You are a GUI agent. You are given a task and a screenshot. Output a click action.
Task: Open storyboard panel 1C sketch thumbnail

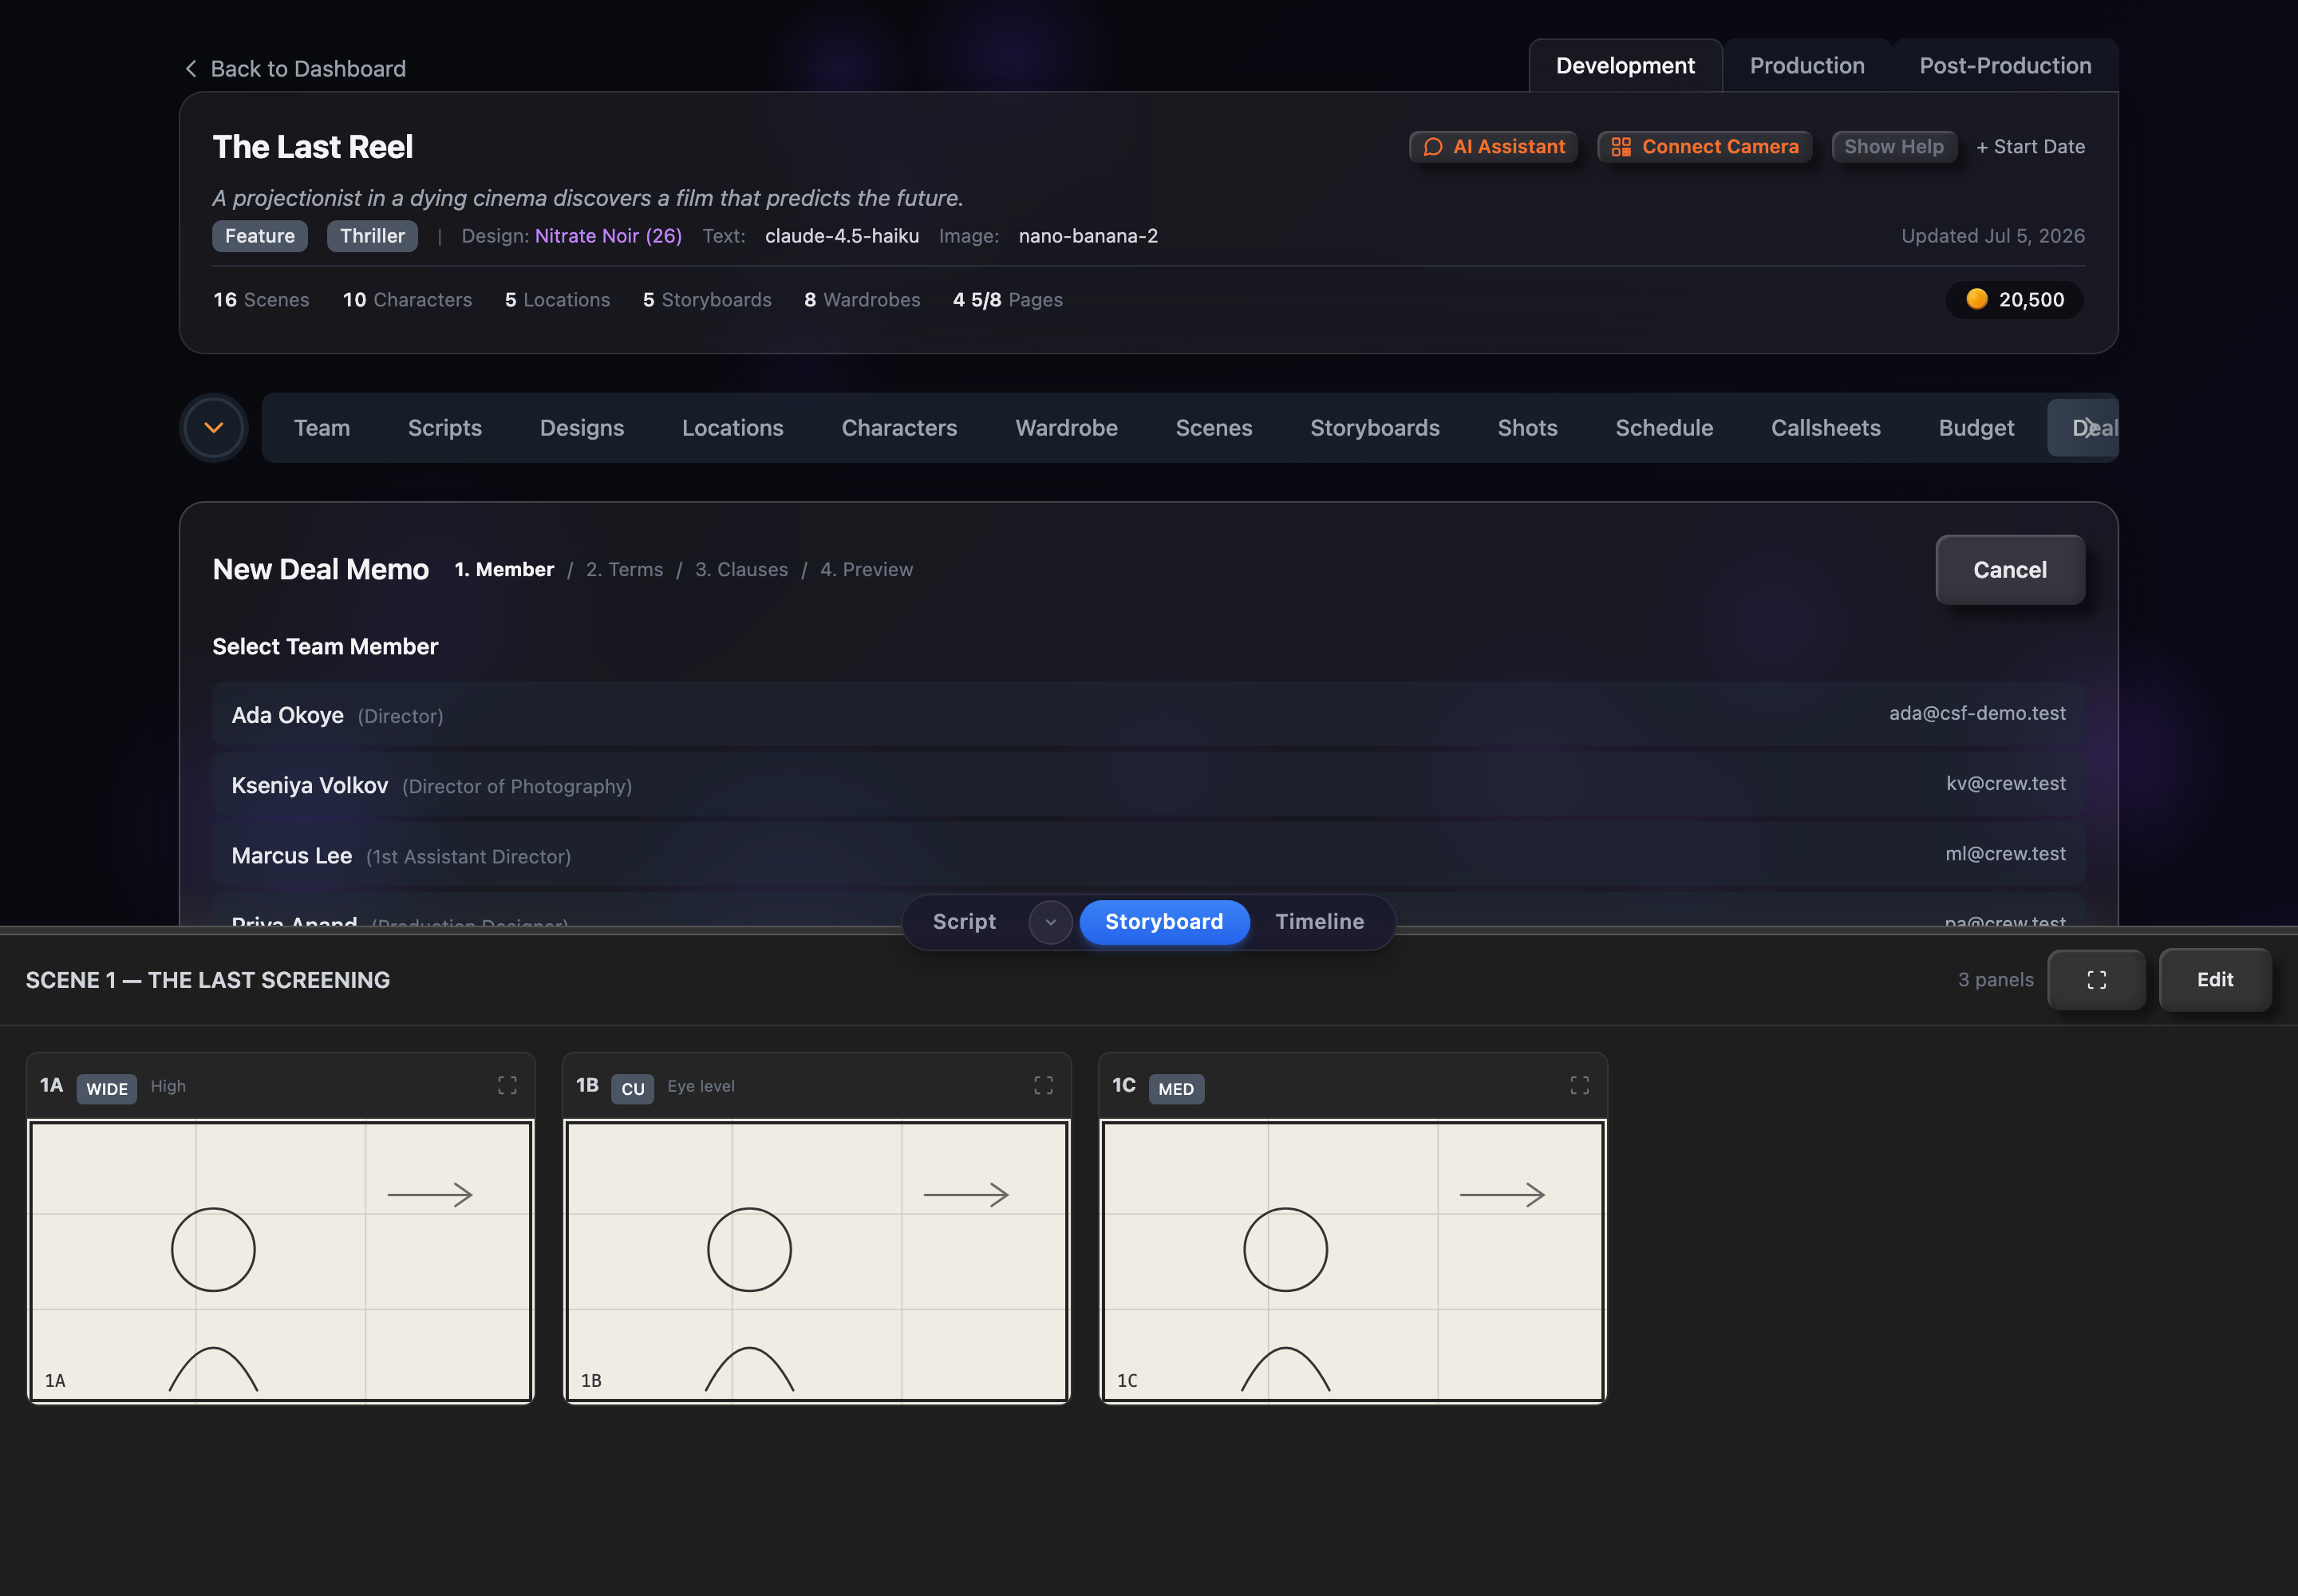[1353, 1261]
